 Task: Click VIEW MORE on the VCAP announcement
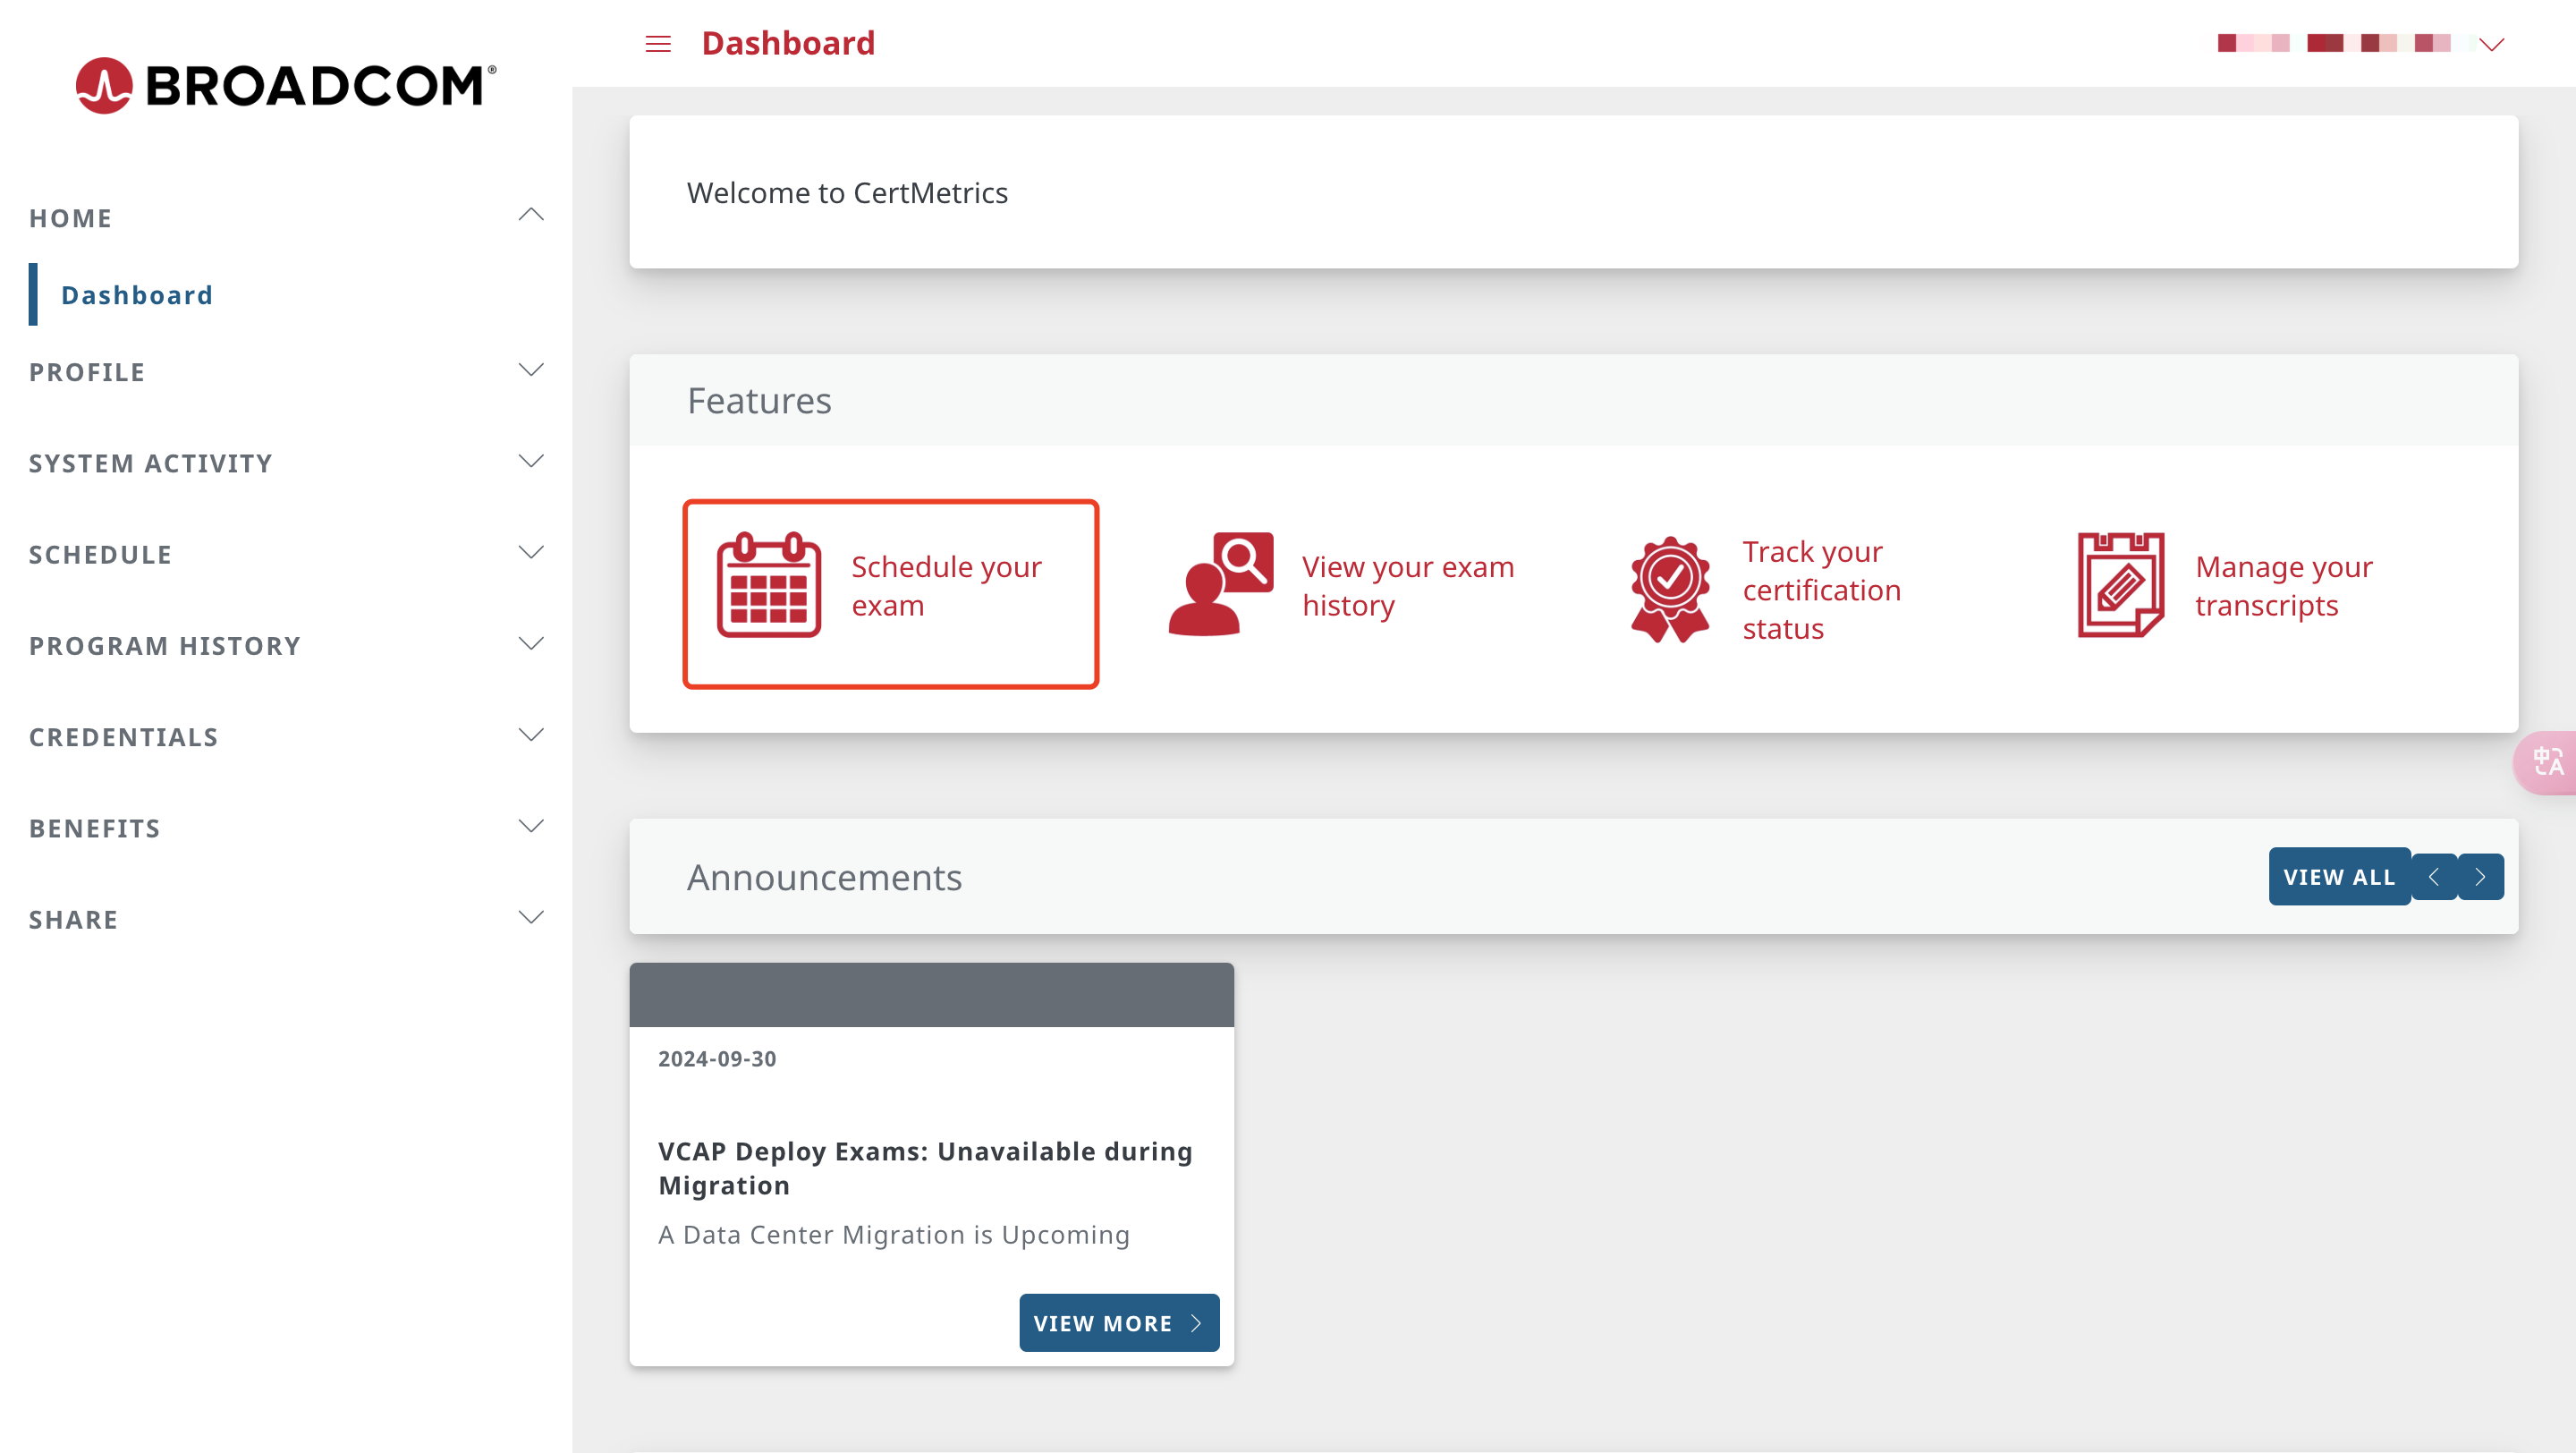click(1119, 1323)
